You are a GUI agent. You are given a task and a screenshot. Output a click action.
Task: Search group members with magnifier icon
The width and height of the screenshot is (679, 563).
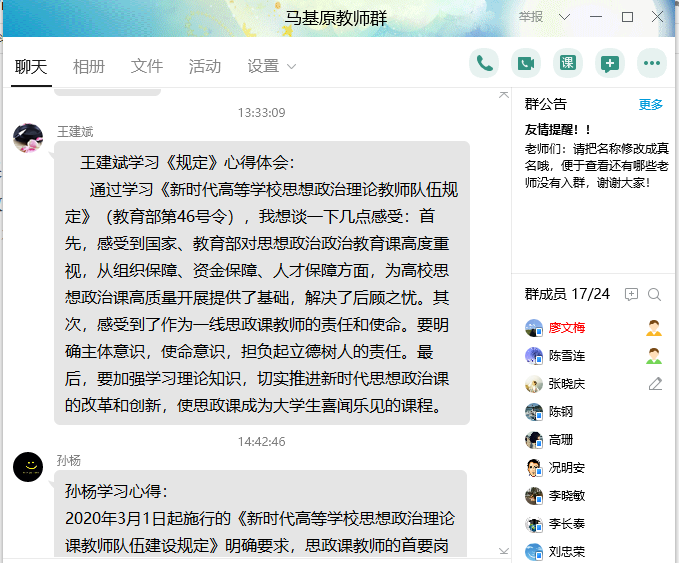click(x=655, y=294)
